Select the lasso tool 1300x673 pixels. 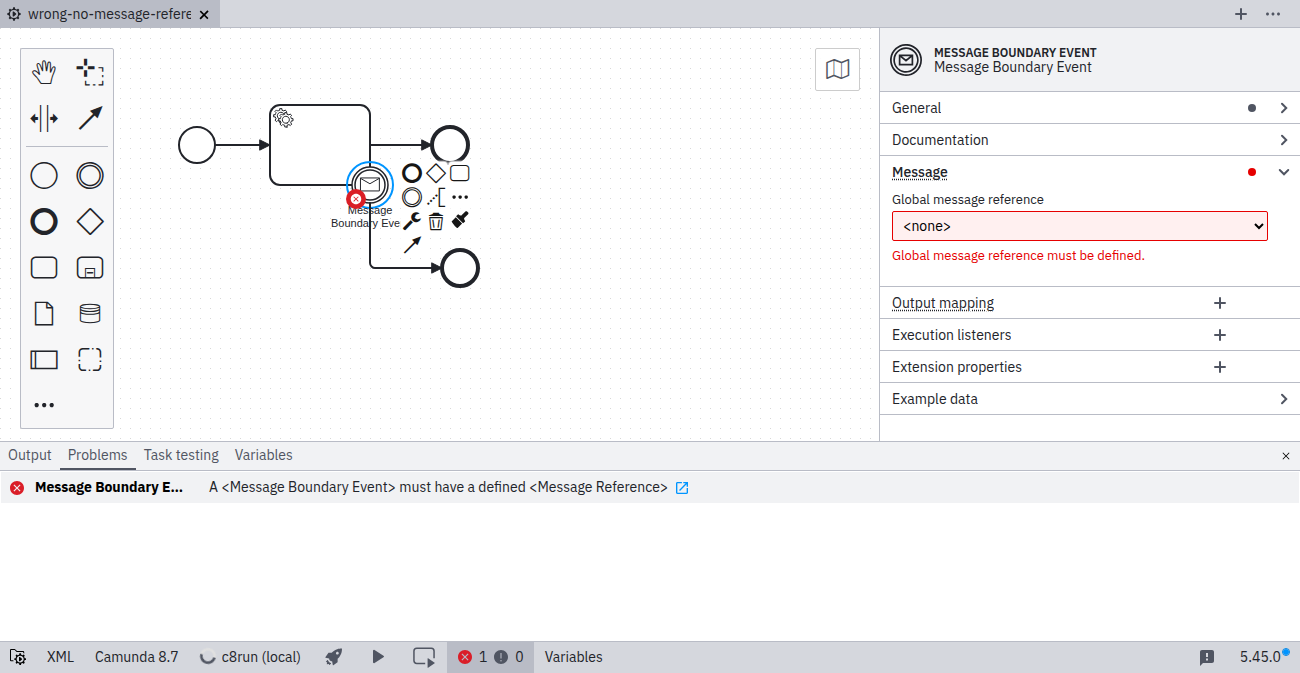[90, 72]
